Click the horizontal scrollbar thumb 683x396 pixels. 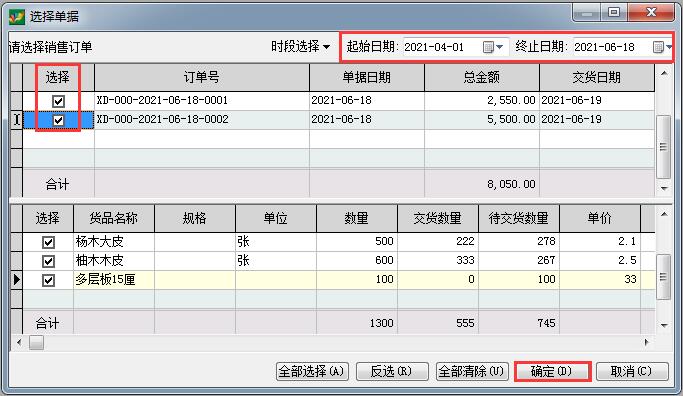pyautogui.click(x=37, y=343)
